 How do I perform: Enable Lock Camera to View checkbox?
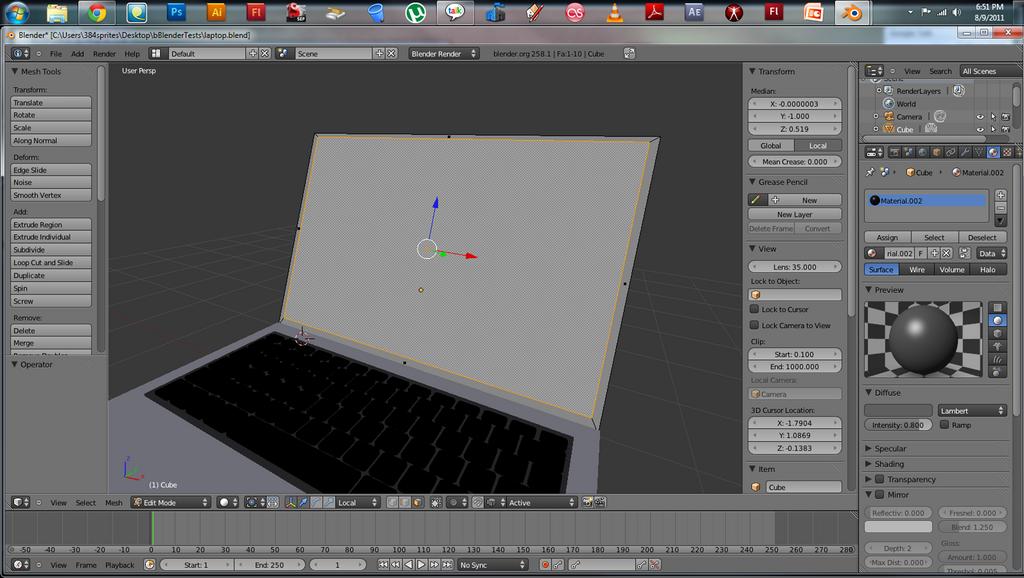tap(754, 325)
